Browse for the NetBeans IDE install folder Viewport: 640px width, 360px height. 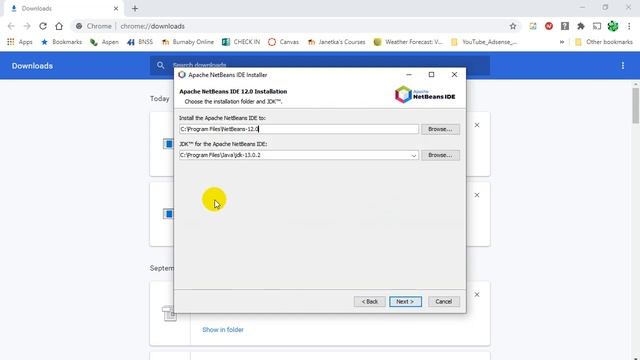[440, 129]
